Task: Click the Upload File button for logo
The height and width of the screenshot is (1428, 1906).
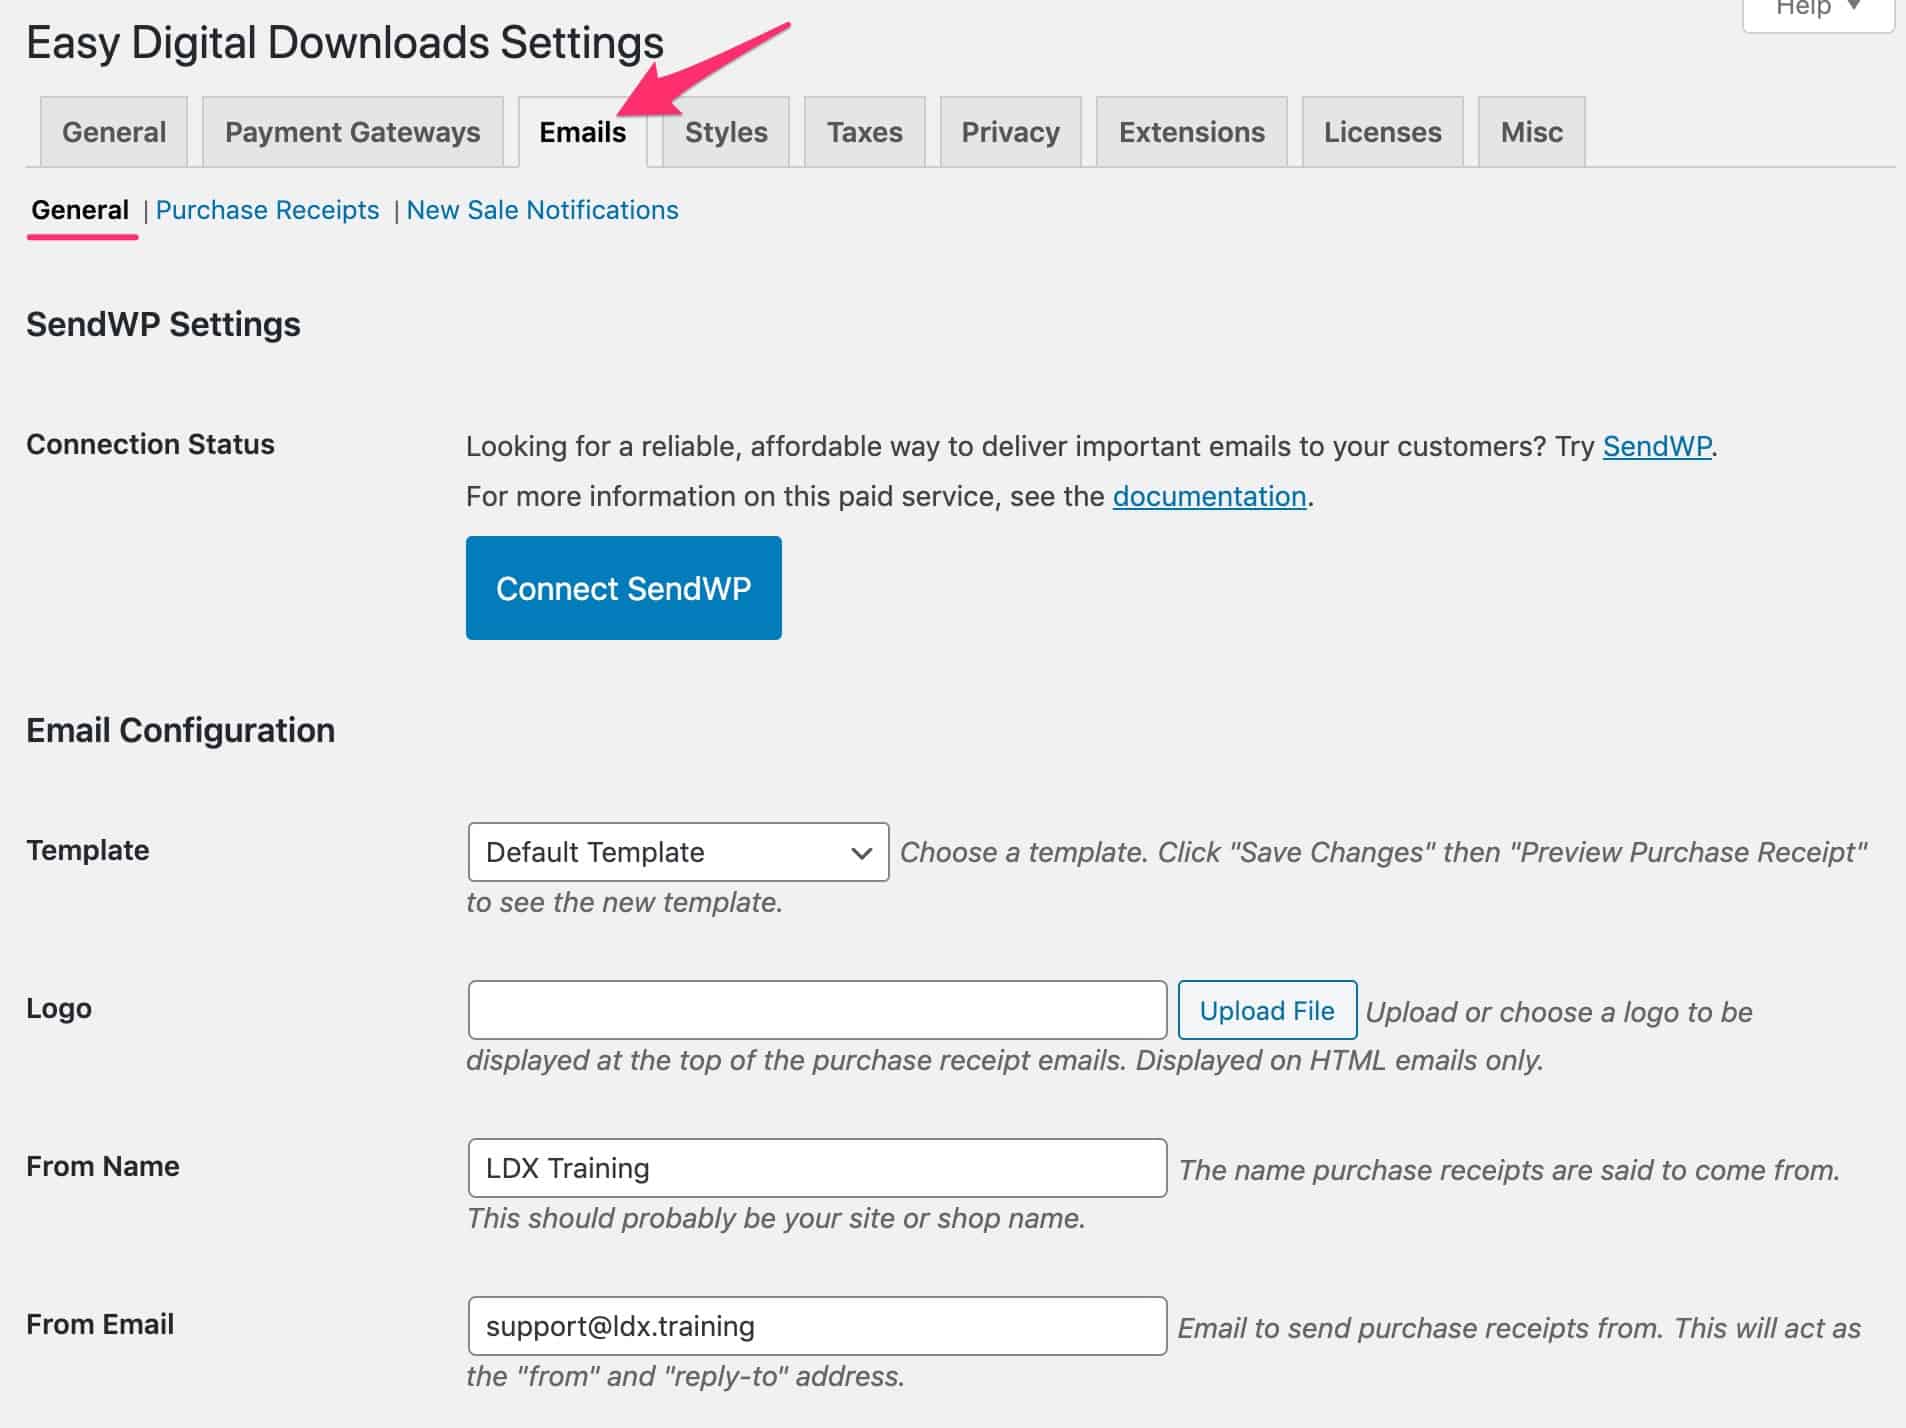Action: (x=1267, y=1010)
